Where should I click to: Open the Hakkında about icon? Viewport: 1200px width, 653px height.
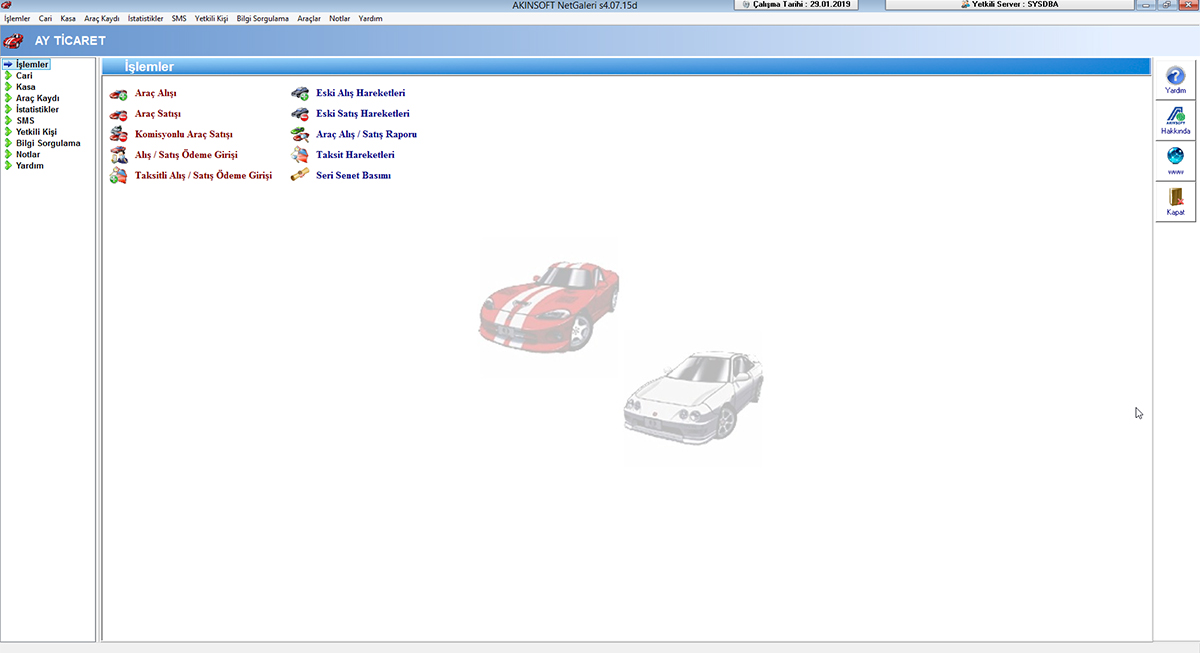click(1175, 120)
